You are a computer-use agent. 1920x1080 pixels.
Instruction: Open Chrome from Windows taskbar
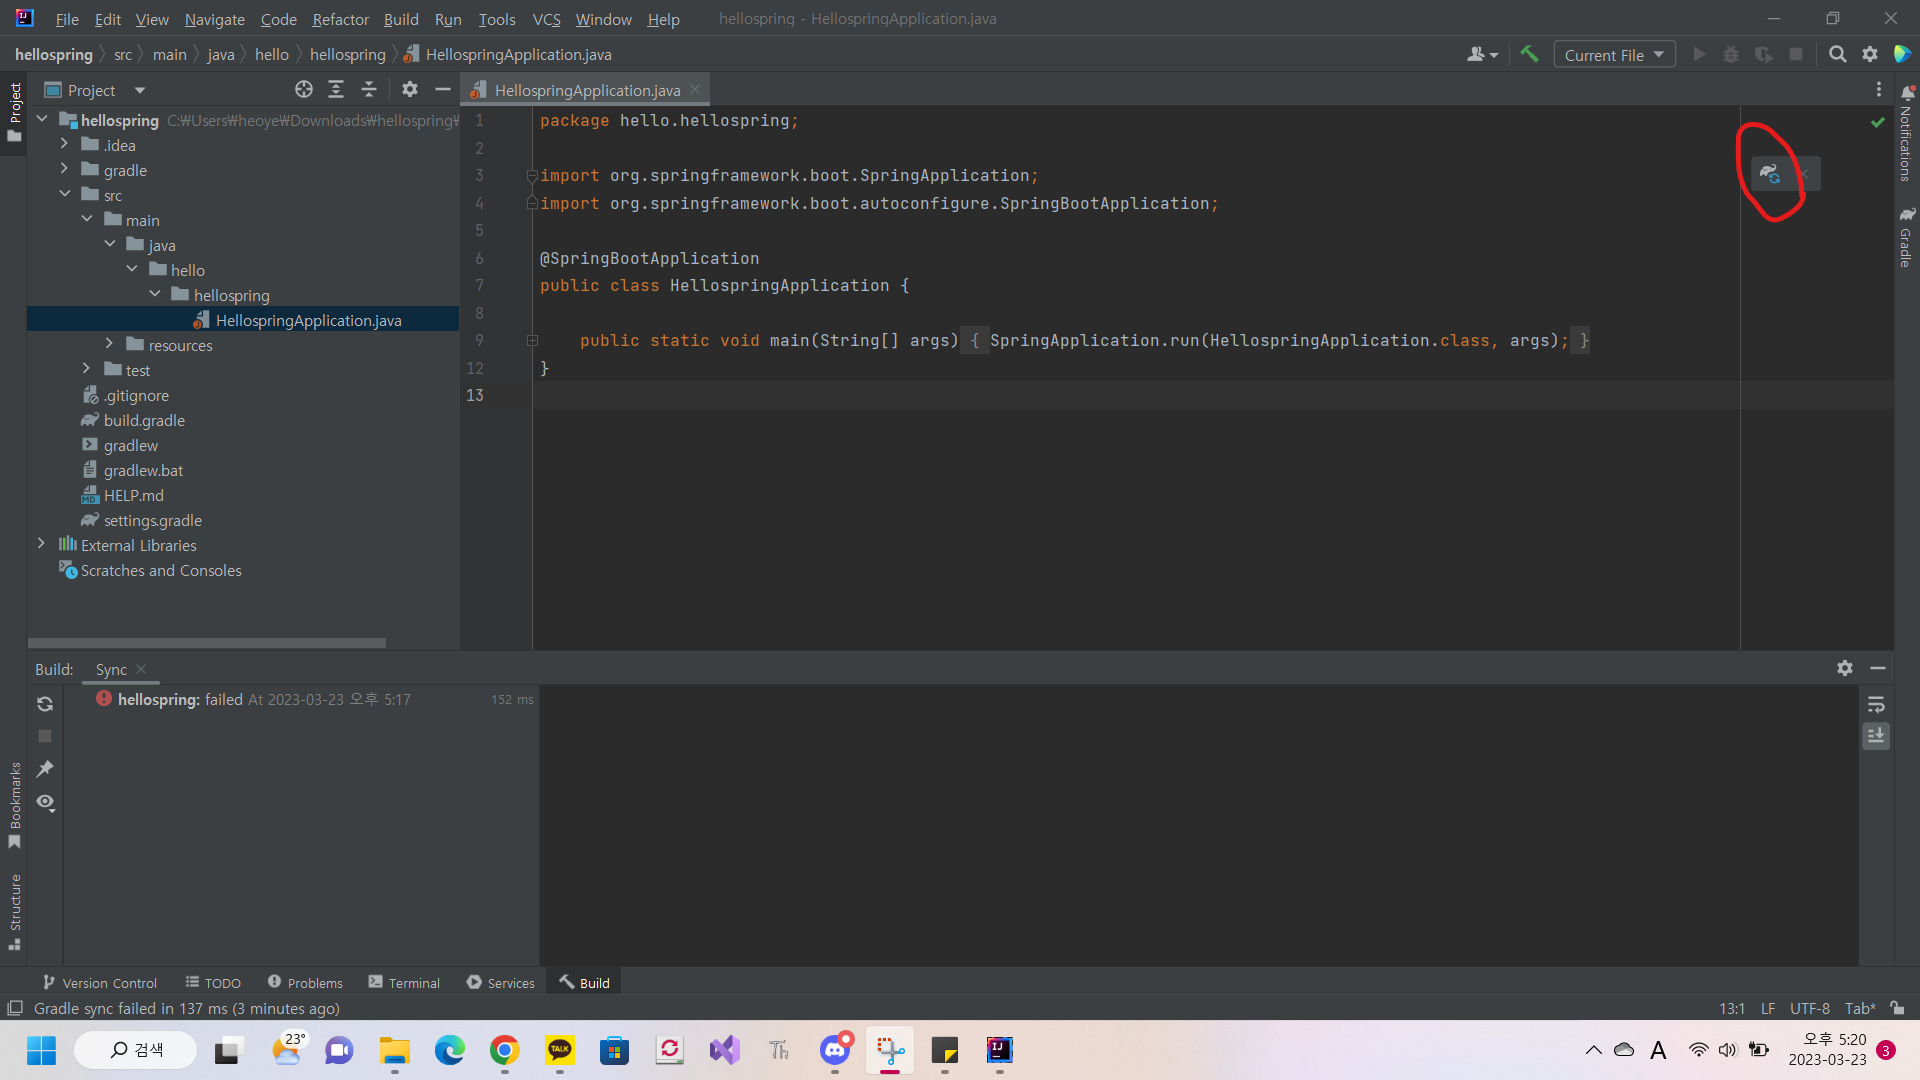coord(504,1050)
